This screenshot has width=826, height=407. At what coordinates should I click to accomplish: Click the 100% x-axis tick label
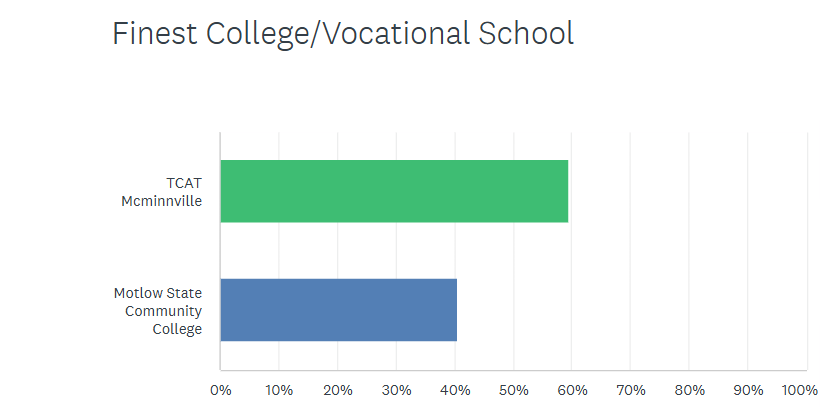pos(800,389)
